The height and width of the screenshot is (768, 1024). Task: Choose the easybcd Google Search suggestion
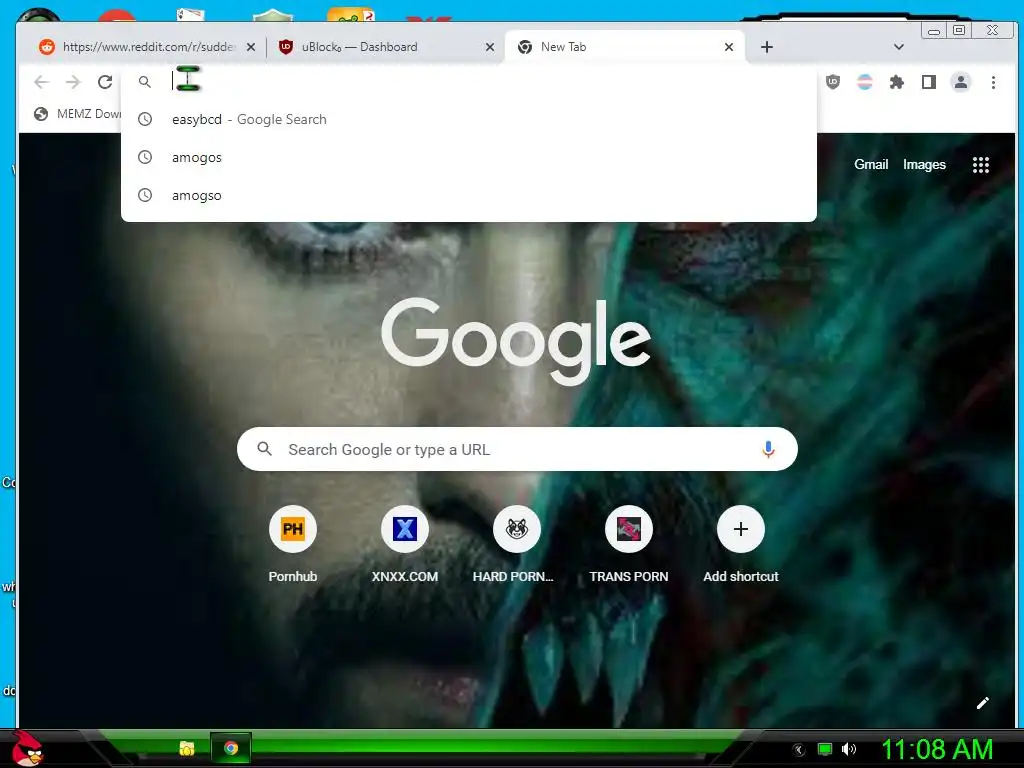(x=469, y=120)
